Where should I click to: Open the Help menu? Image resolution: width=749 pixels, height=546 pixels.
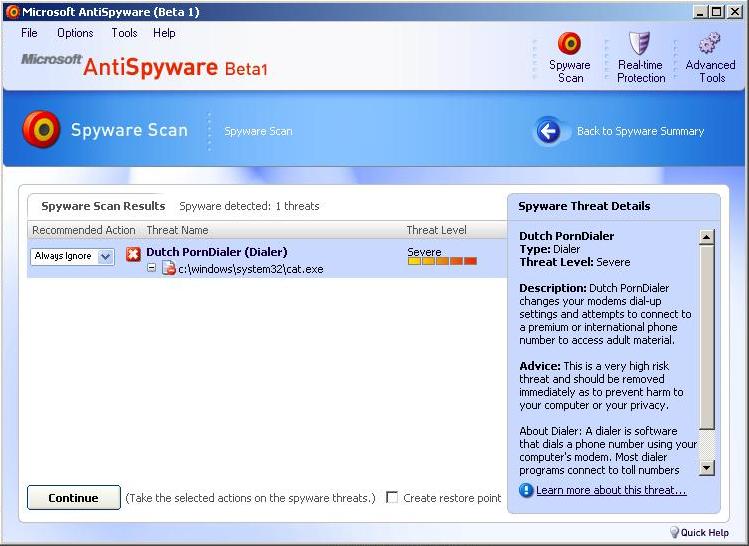pyautogui.click(x=164, y=33)
